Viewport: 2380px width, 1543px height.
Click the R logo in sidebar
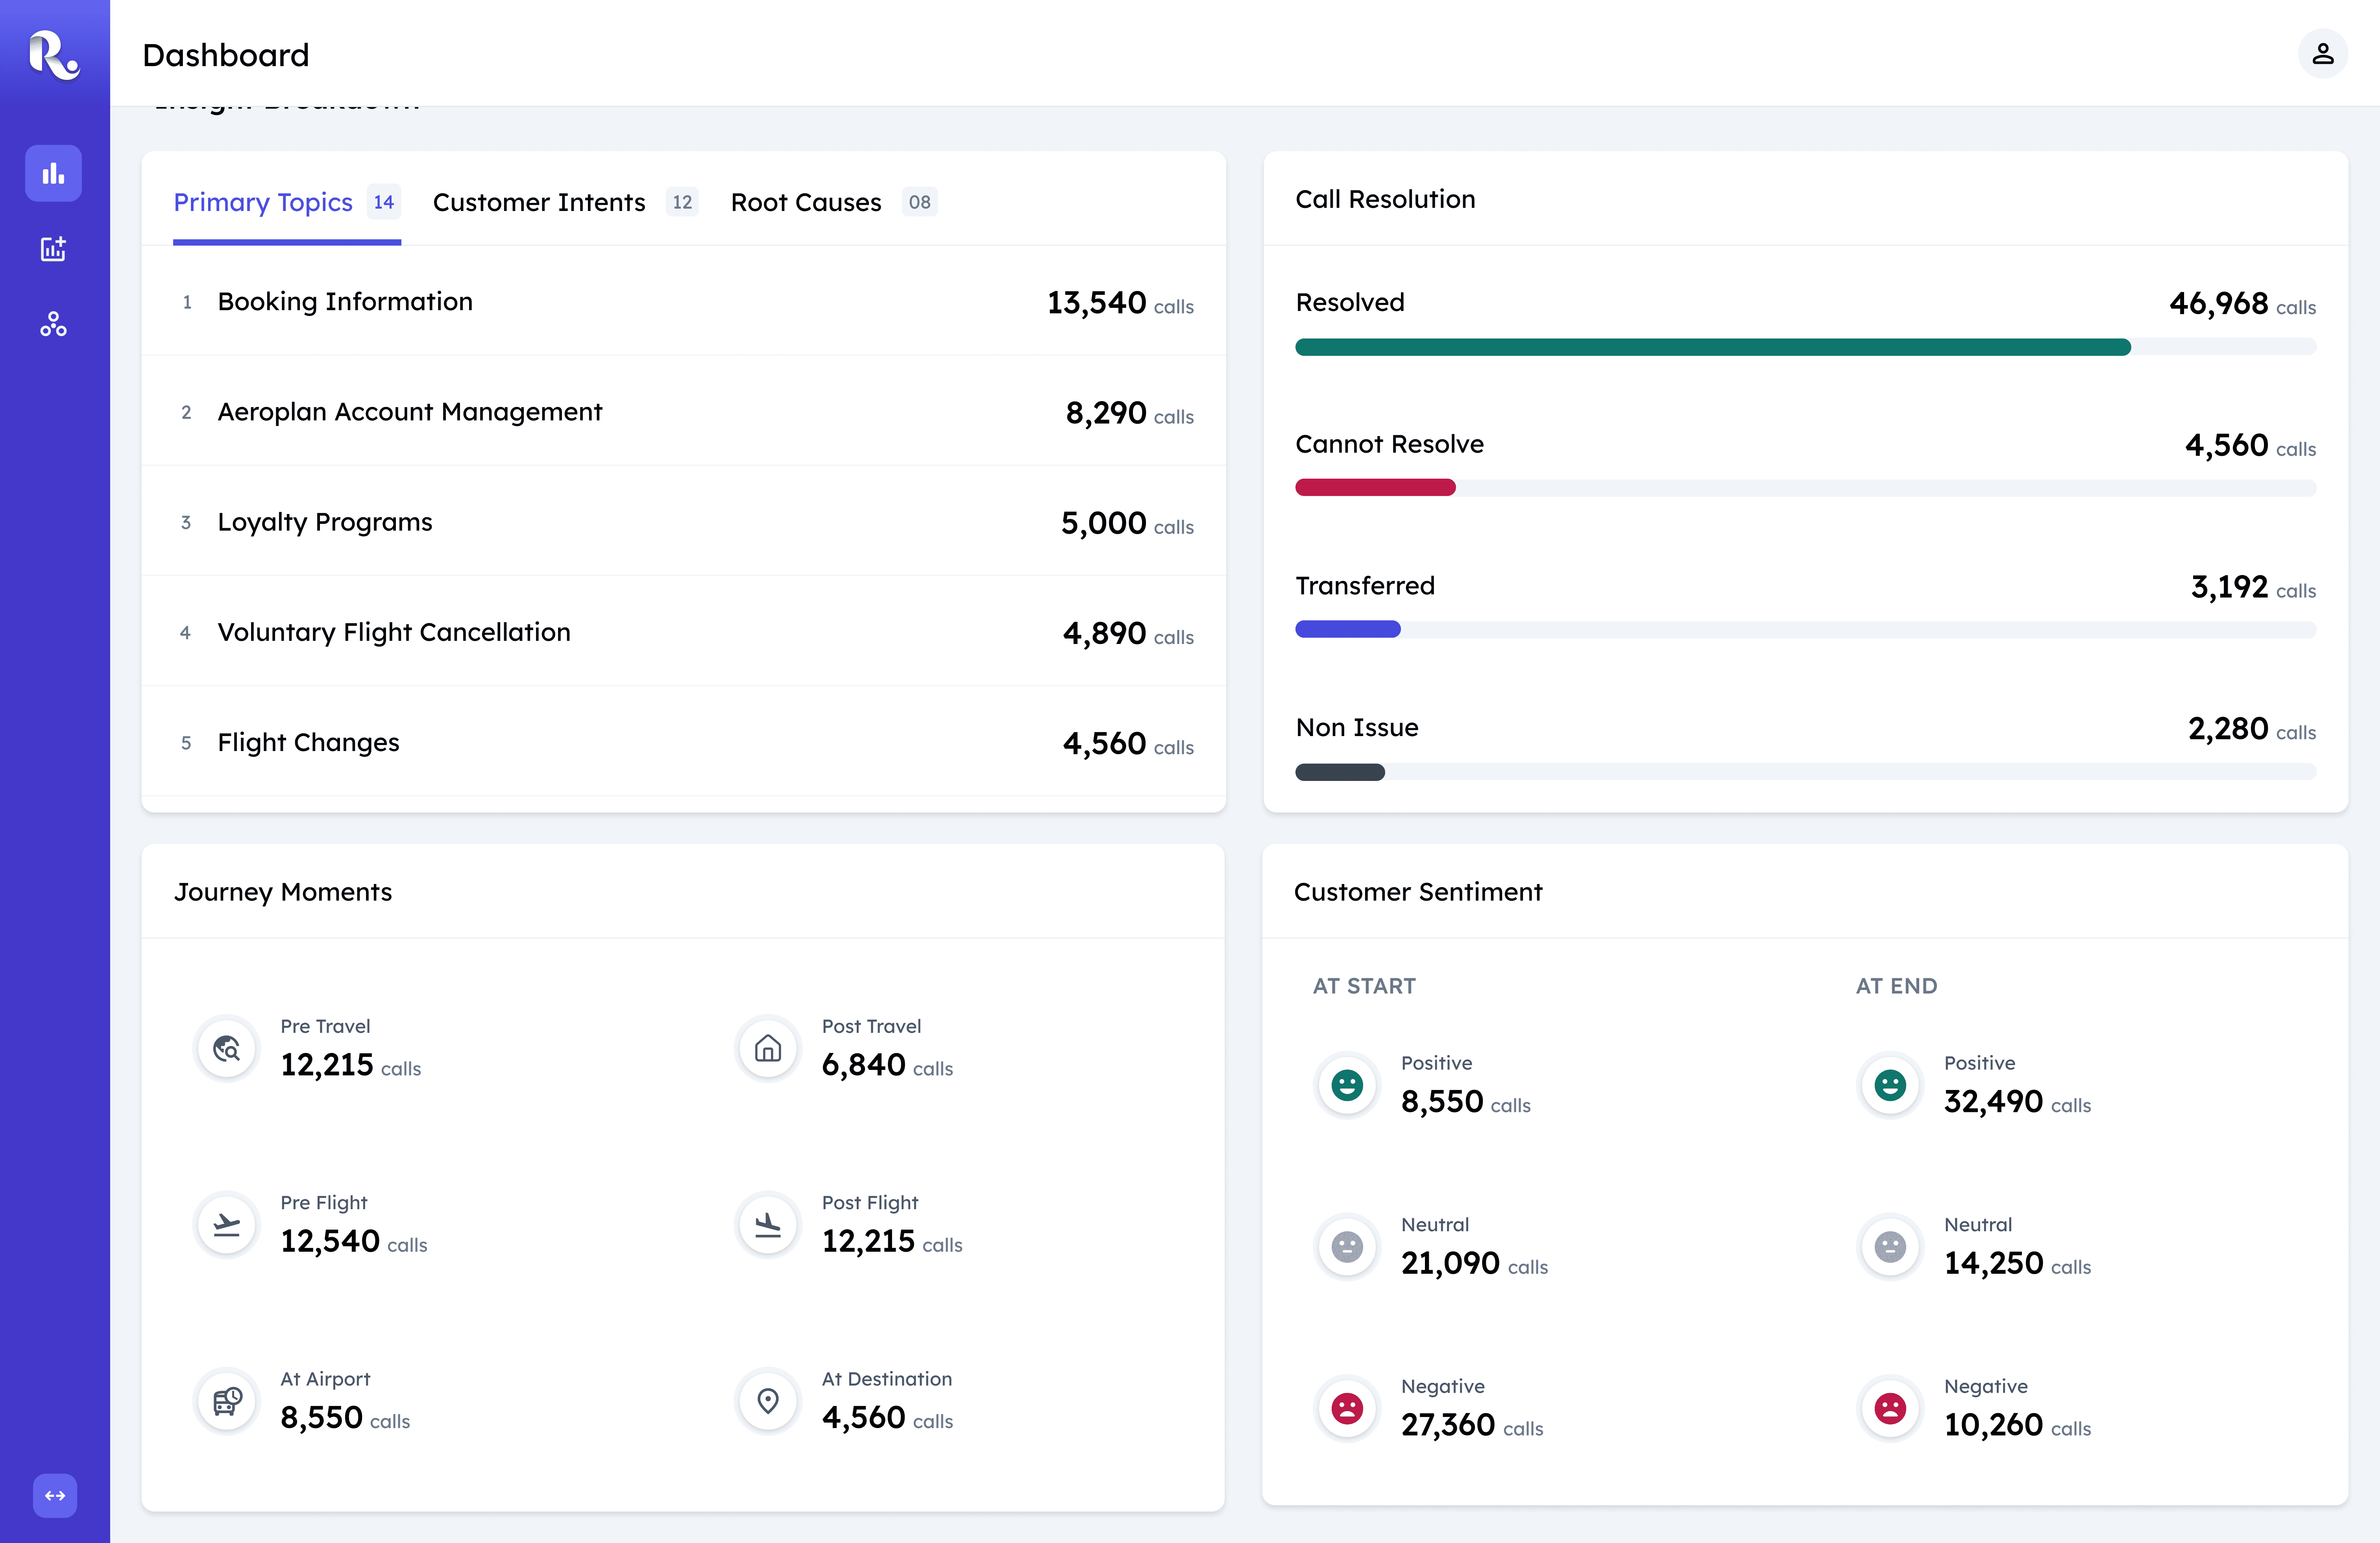coord(54,55)
